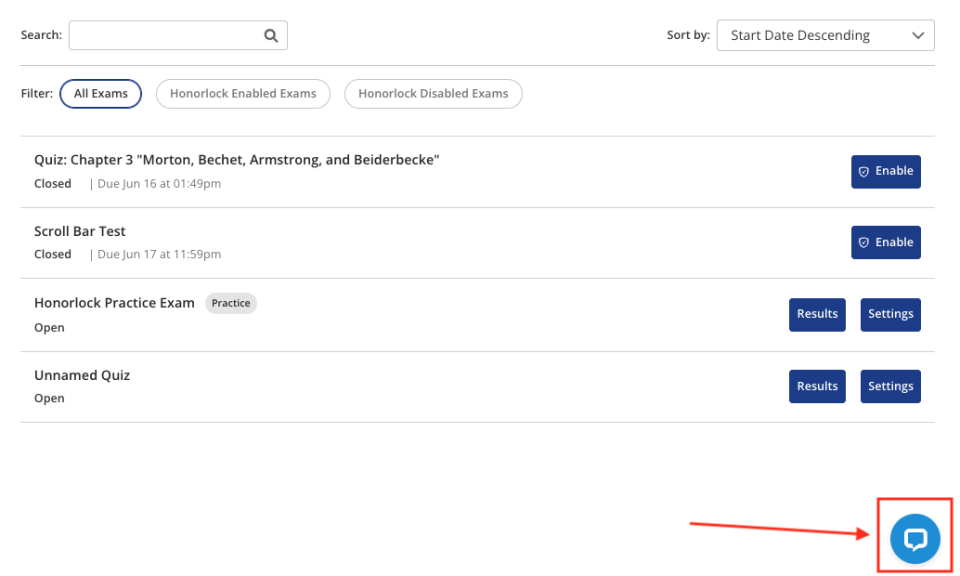960x576 pixels.
Task: Focus the exam Search text field
Action: (x=178, y=36)
